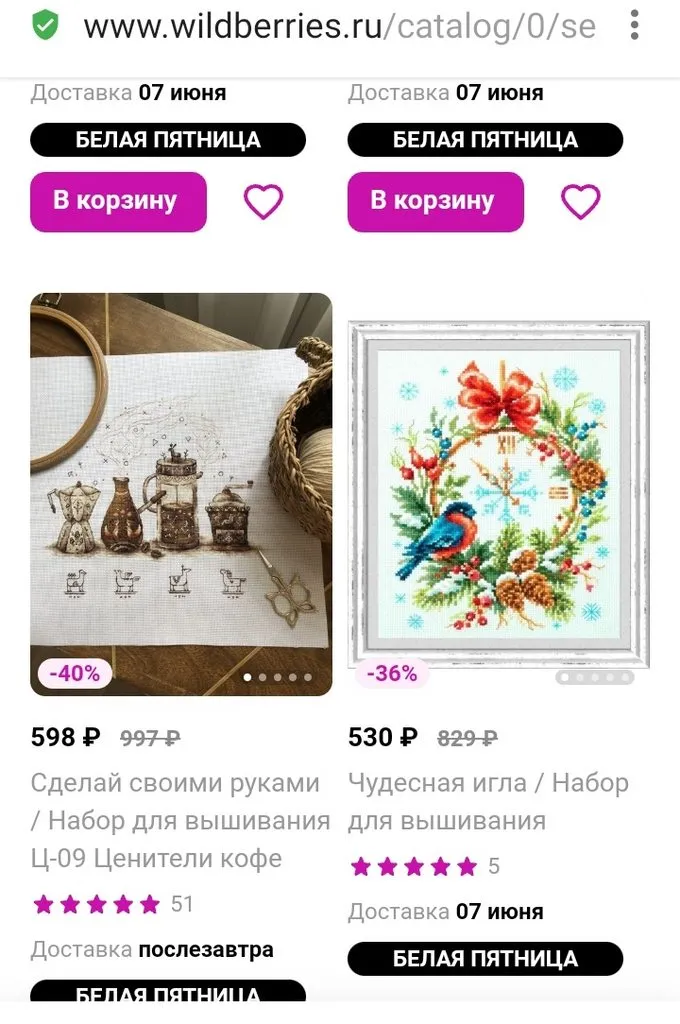The width and height of the screenshot is (680, 1024).
Task: Tap the coffee image carousel dots
Action: [277, 677]
